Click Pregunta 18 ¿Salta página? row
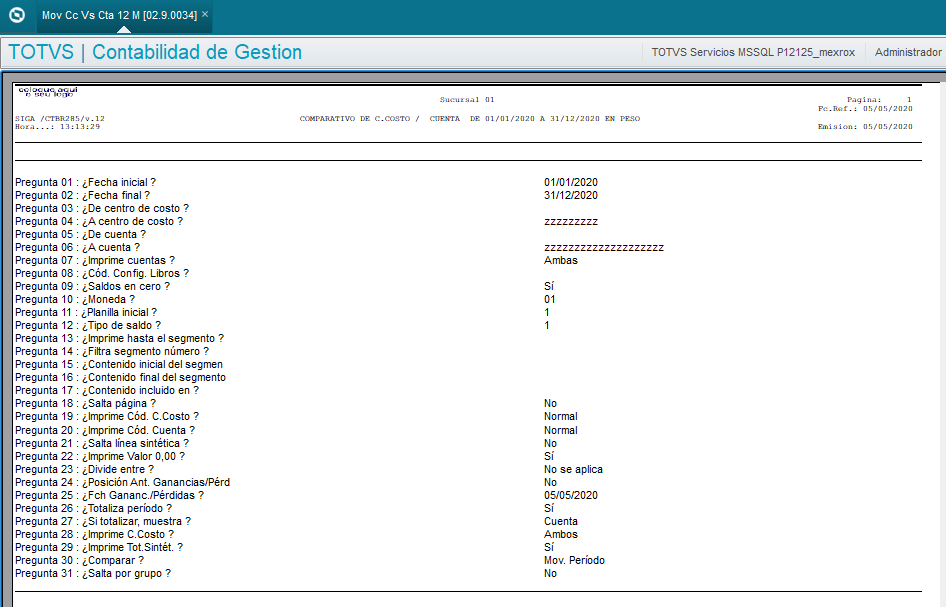 coord(86,403)
